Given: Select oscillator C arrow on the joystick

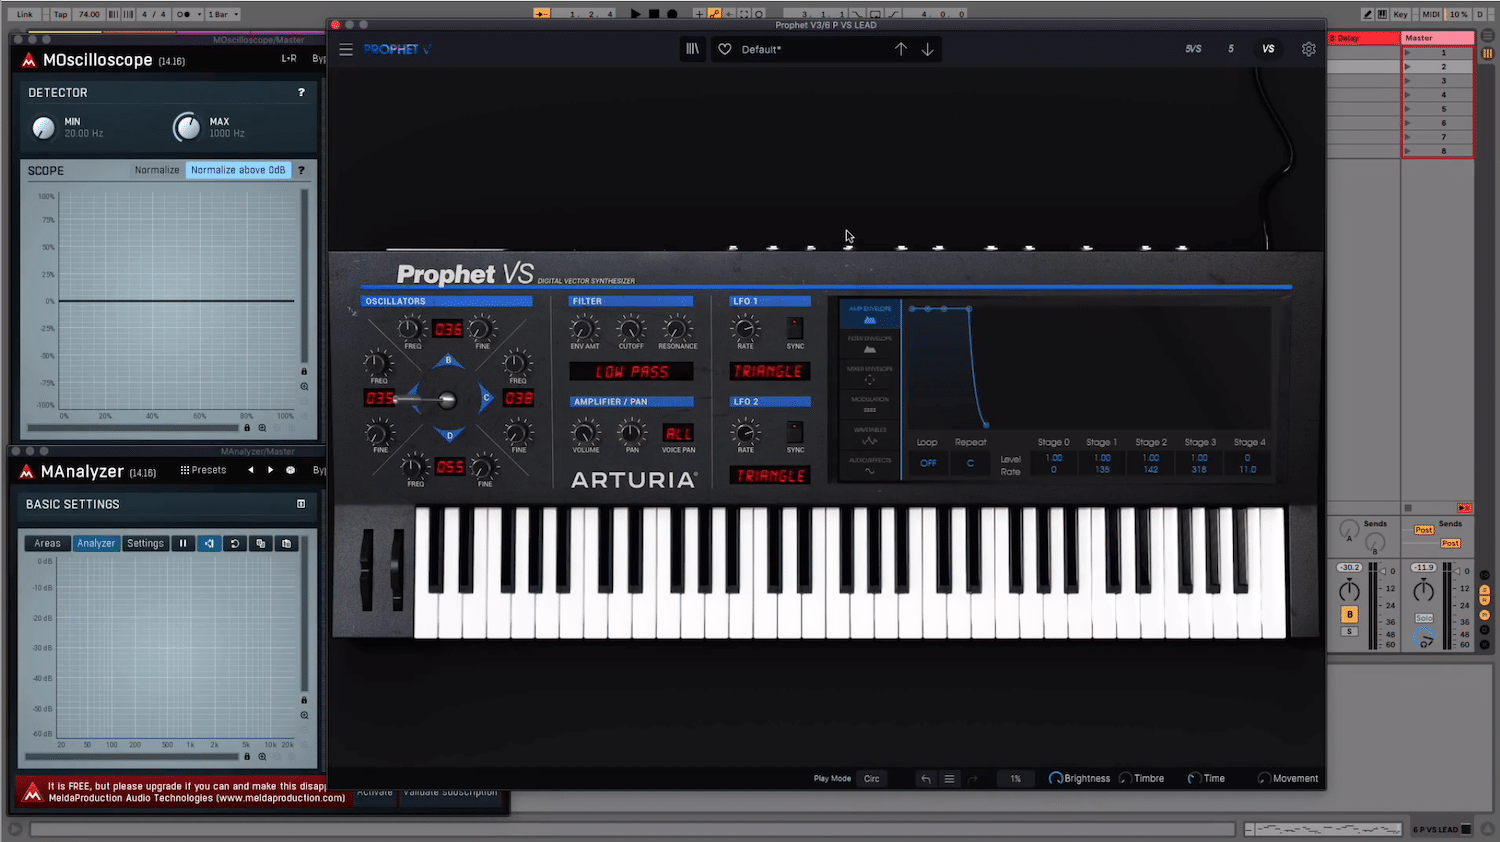Looking at the screenshot, I should (x=485, y=398).
